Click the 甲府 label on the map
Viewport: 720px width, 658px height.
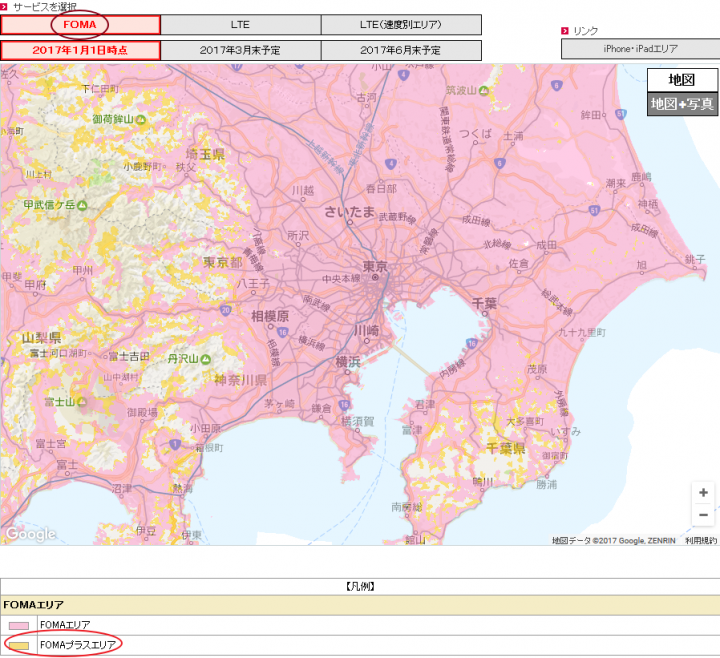pos(36,285)
